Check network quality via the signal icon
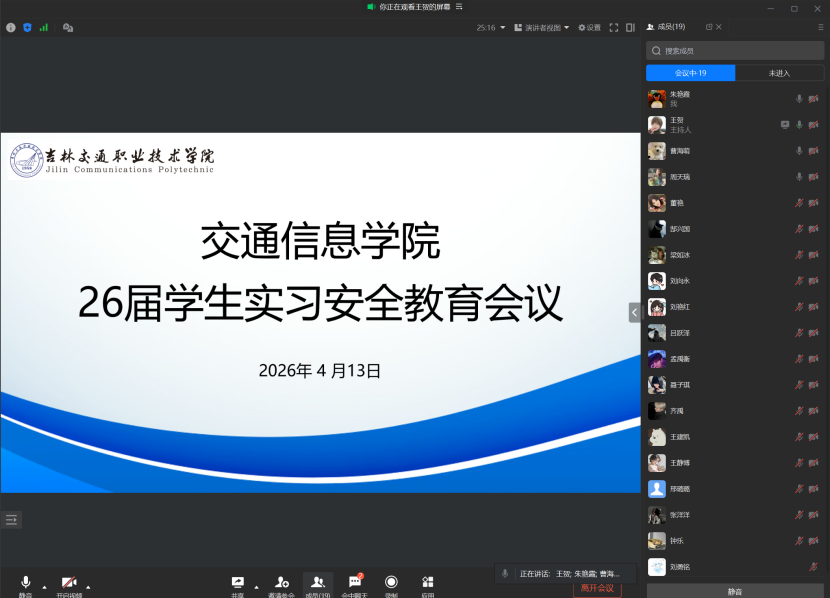Viewport: 830px width, 598px height. pos(44,27)
